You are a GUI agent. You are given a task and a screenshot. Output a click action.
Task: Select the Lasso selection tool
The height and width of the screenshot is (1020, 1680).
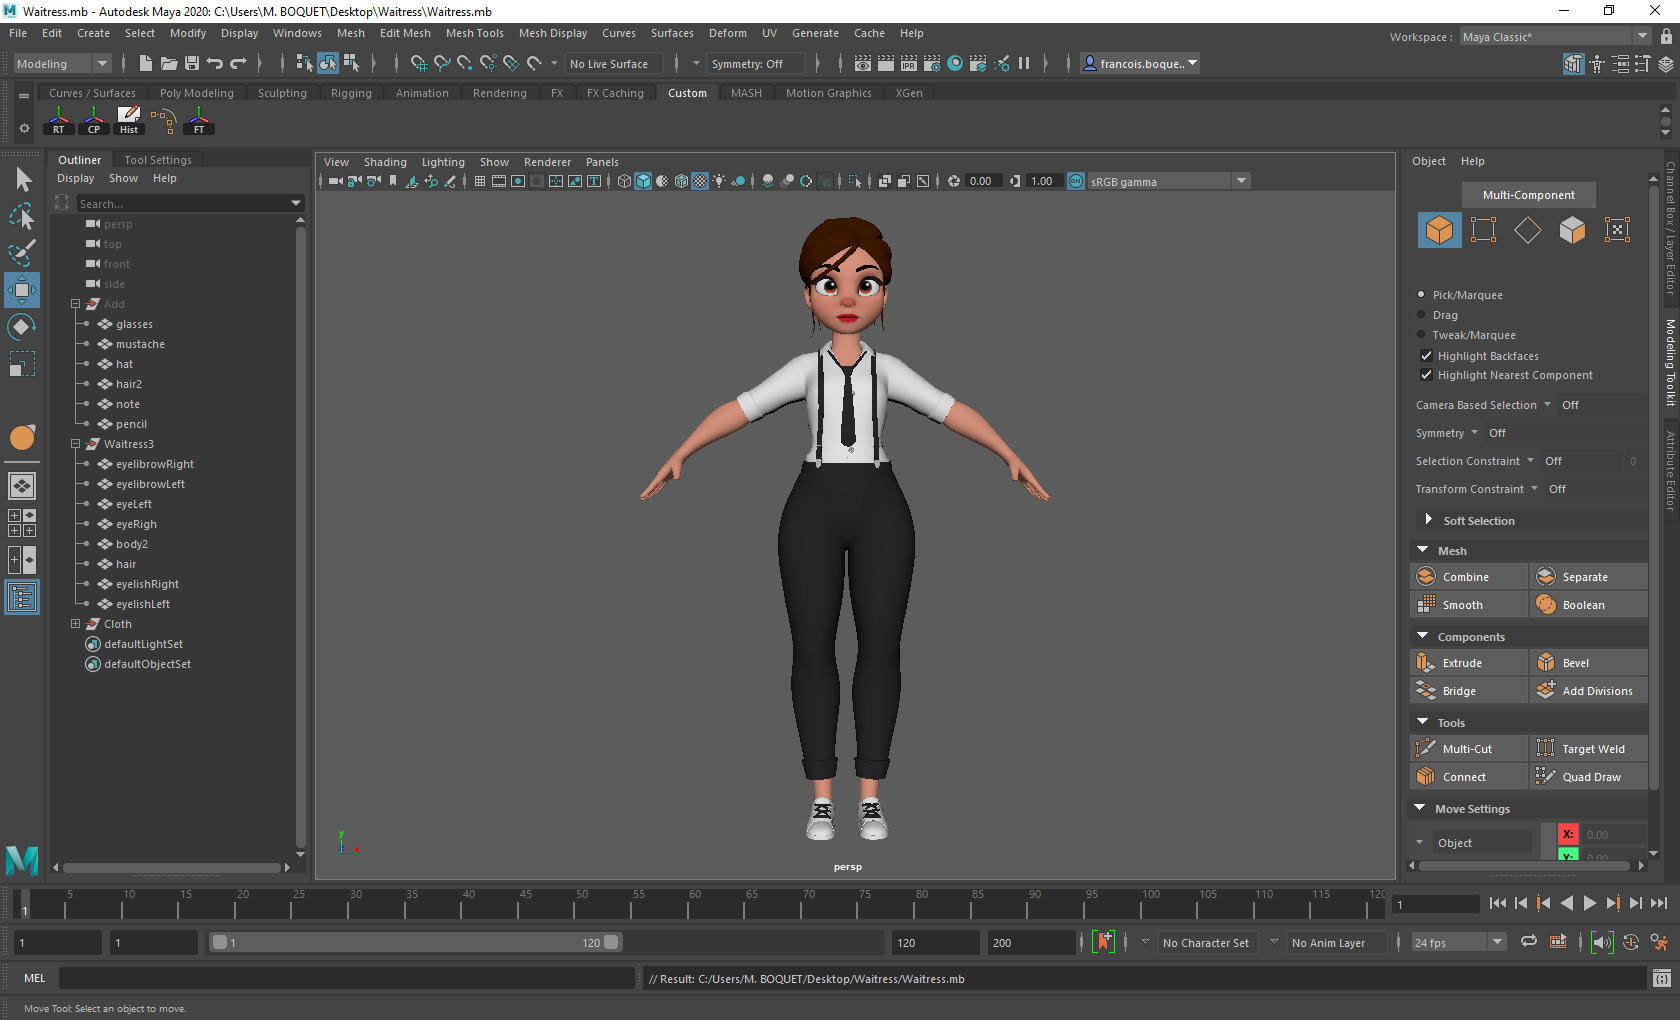click(22, 216)
